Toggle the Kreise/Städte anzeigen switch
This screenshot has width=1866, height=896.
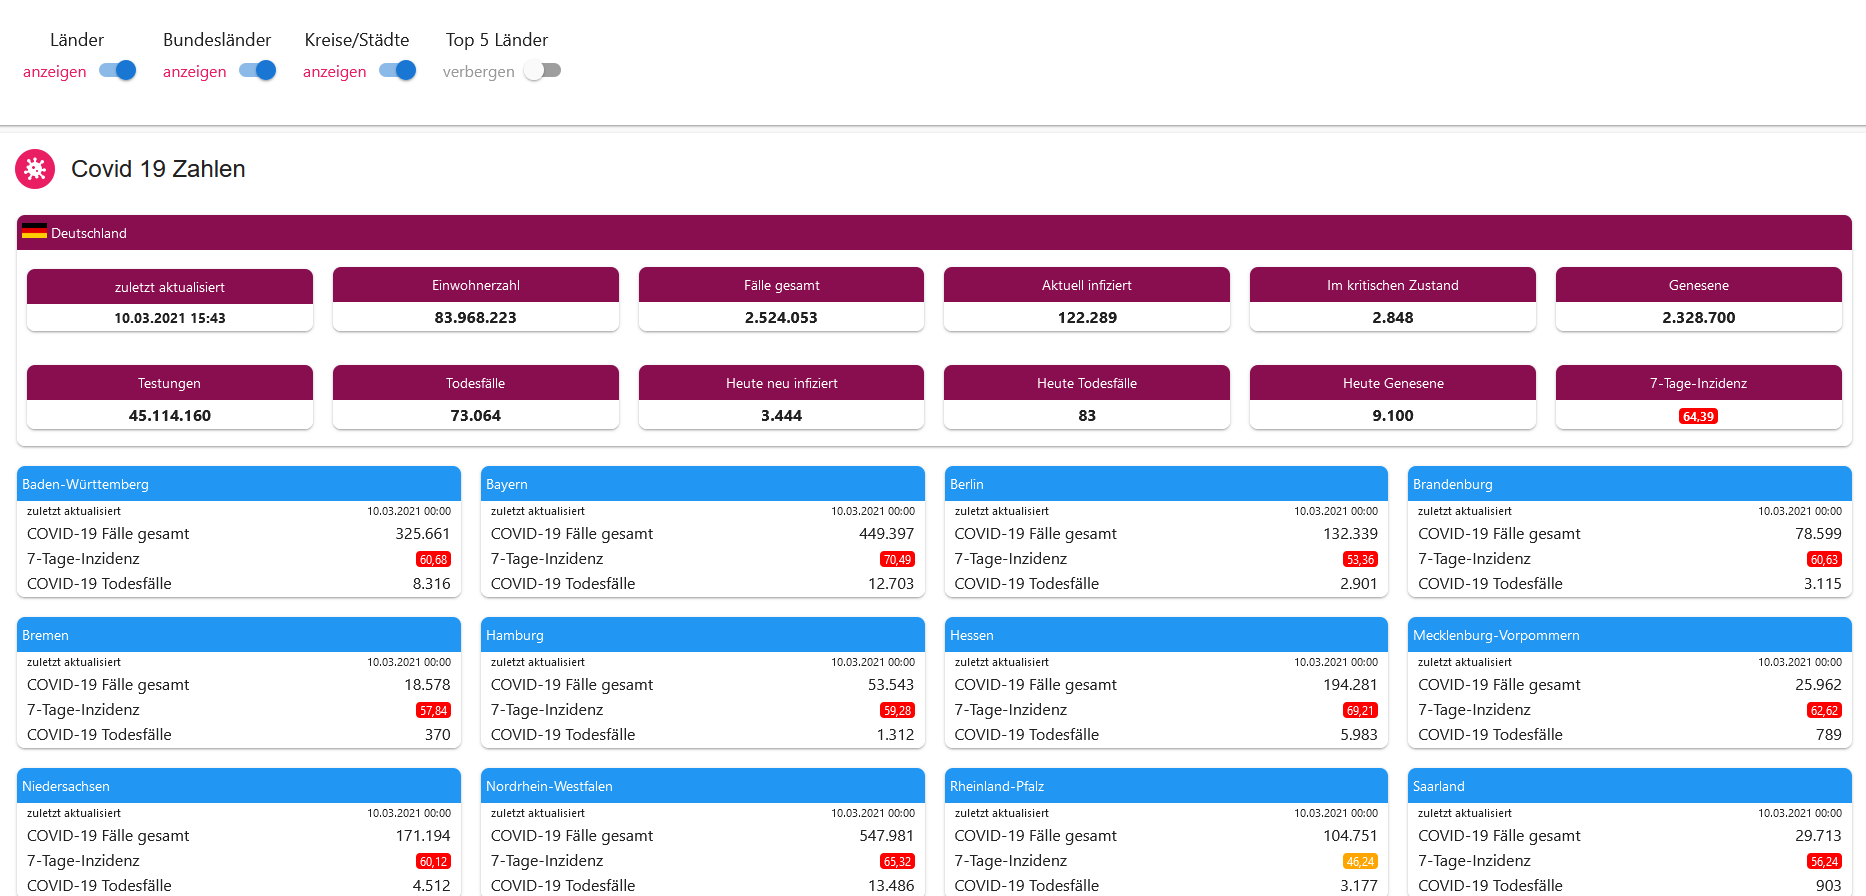point(398,70)
